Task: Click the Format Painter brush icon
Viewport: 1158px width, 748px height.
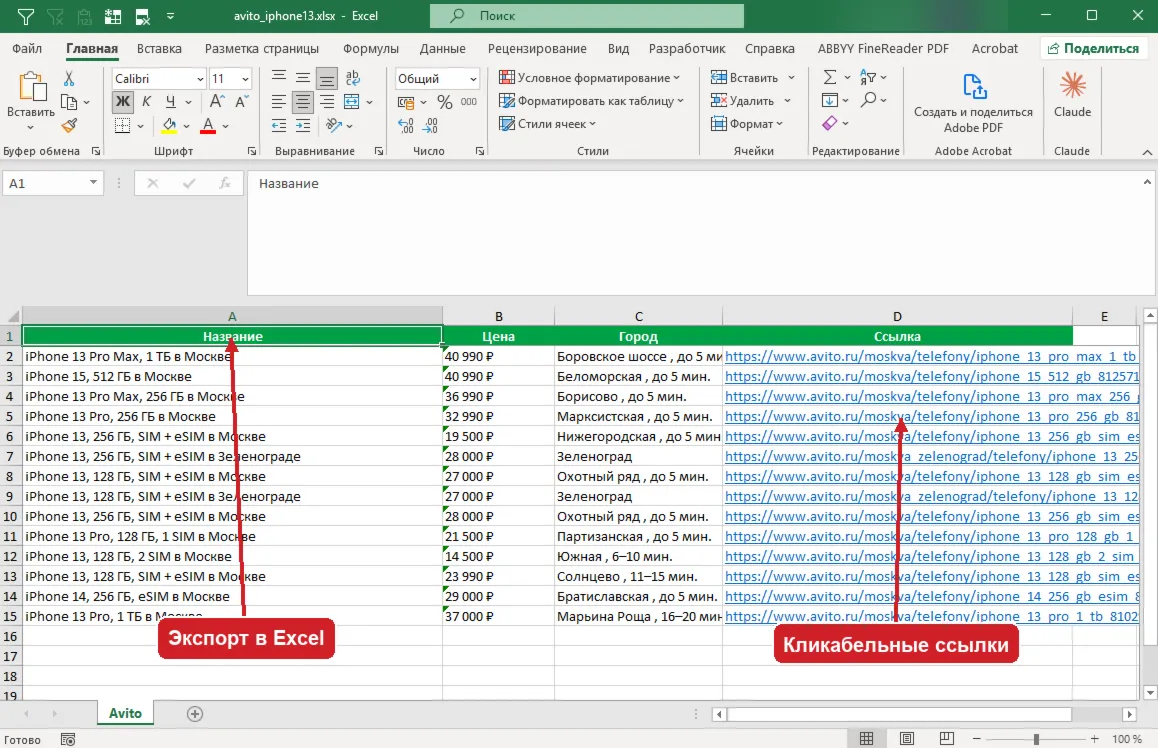Action: pos(69,126)
